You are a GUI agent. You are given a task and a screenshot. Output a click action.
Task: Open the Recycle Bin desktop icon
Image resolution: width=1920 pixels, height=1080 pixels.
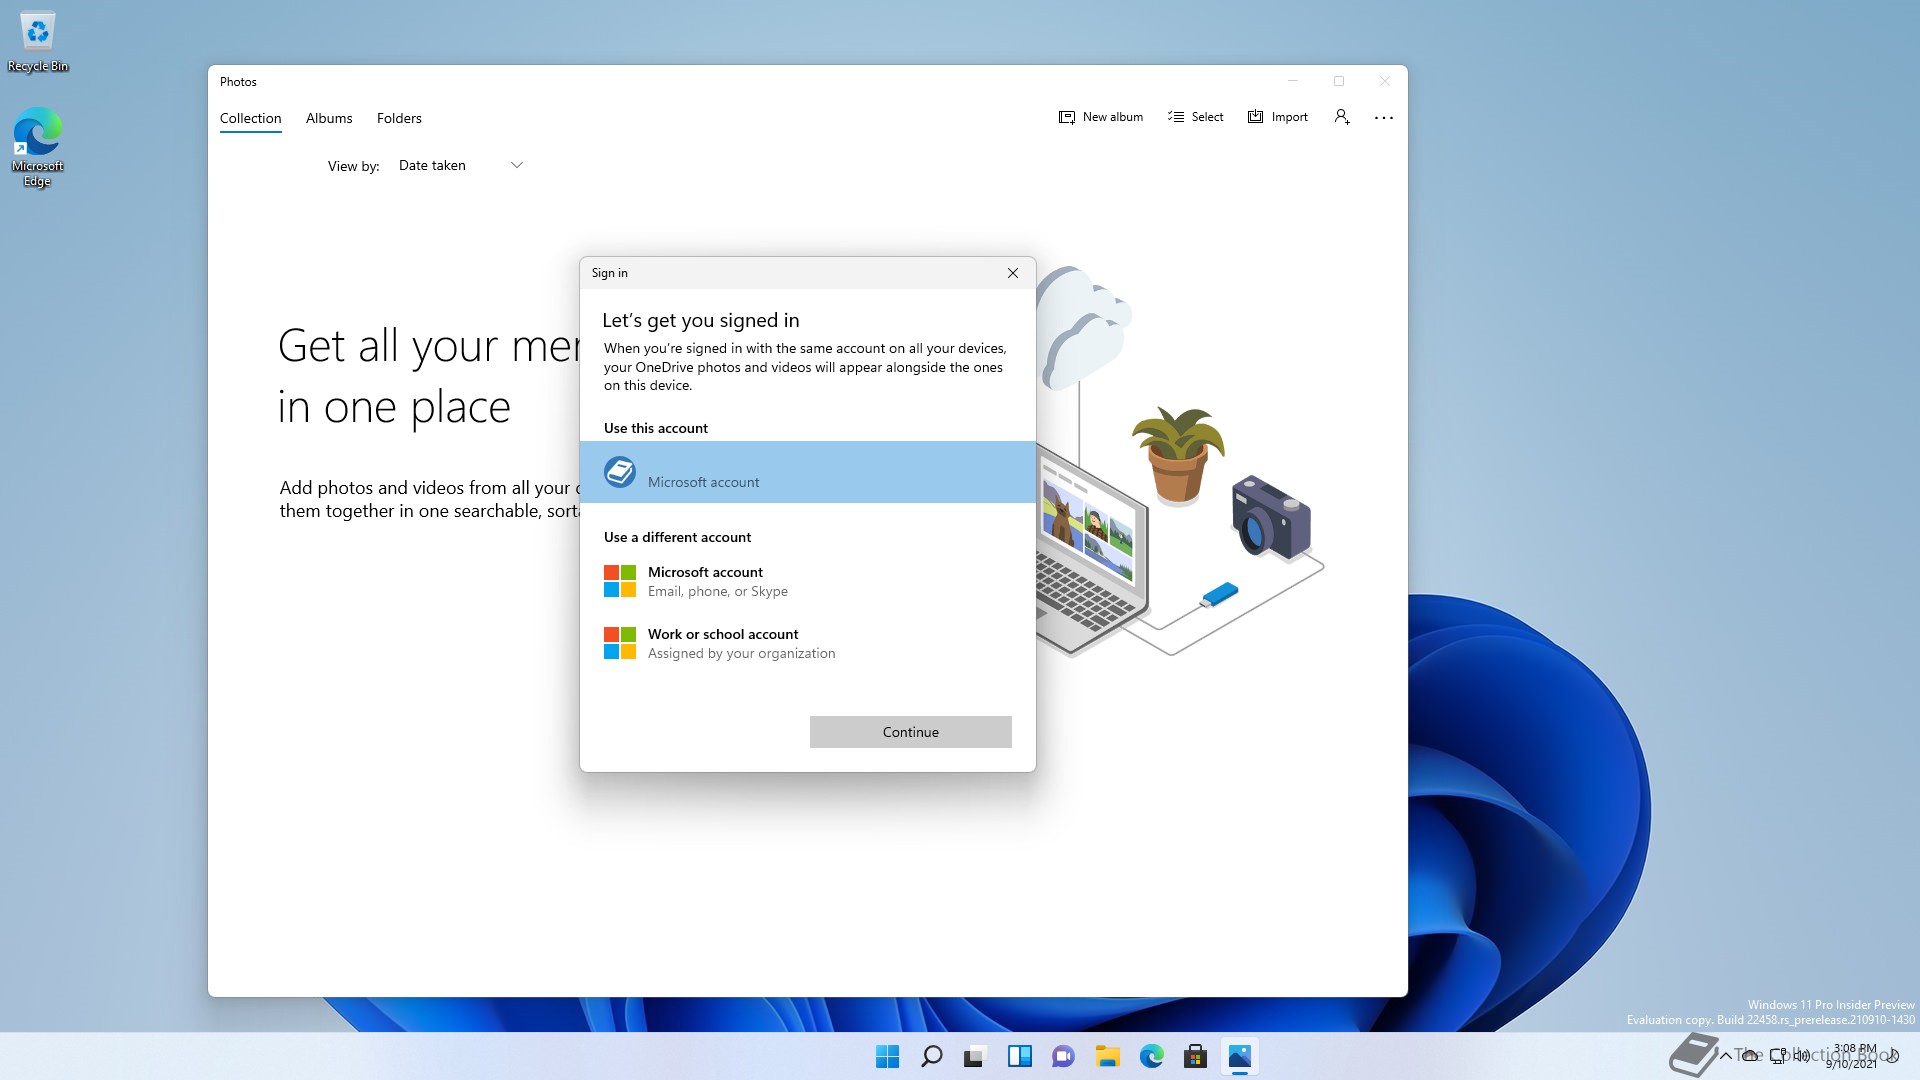point(38,42)
